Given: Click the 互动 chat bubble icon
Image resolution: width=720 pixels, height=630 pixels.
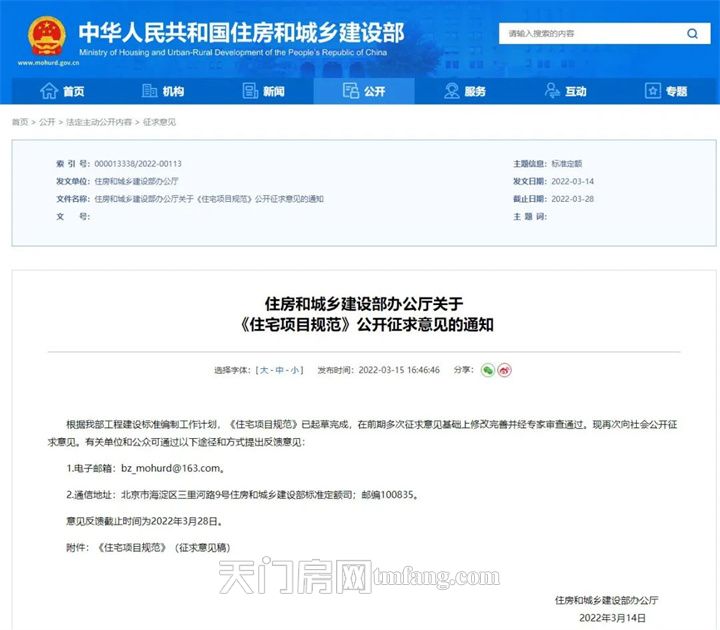Looking at the screenshot, I should click(552, 91).
